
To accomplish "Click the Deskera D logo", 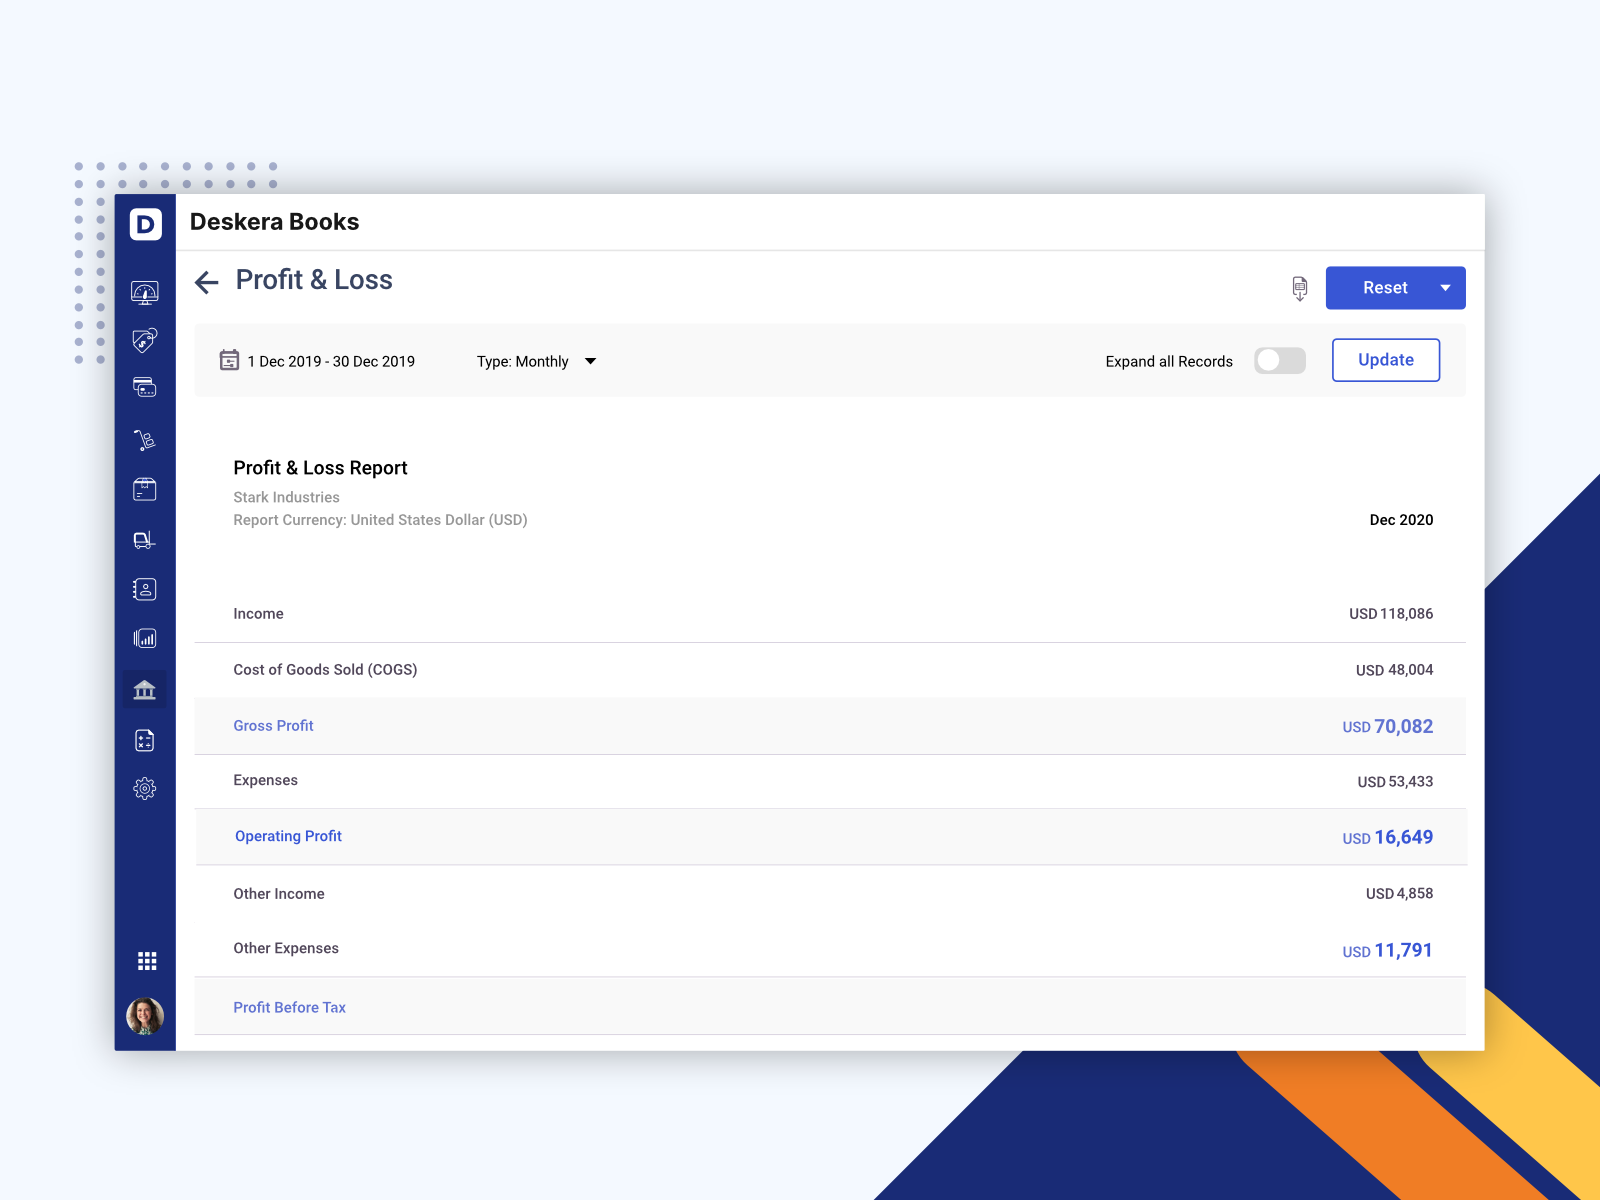I will (145, 224).
